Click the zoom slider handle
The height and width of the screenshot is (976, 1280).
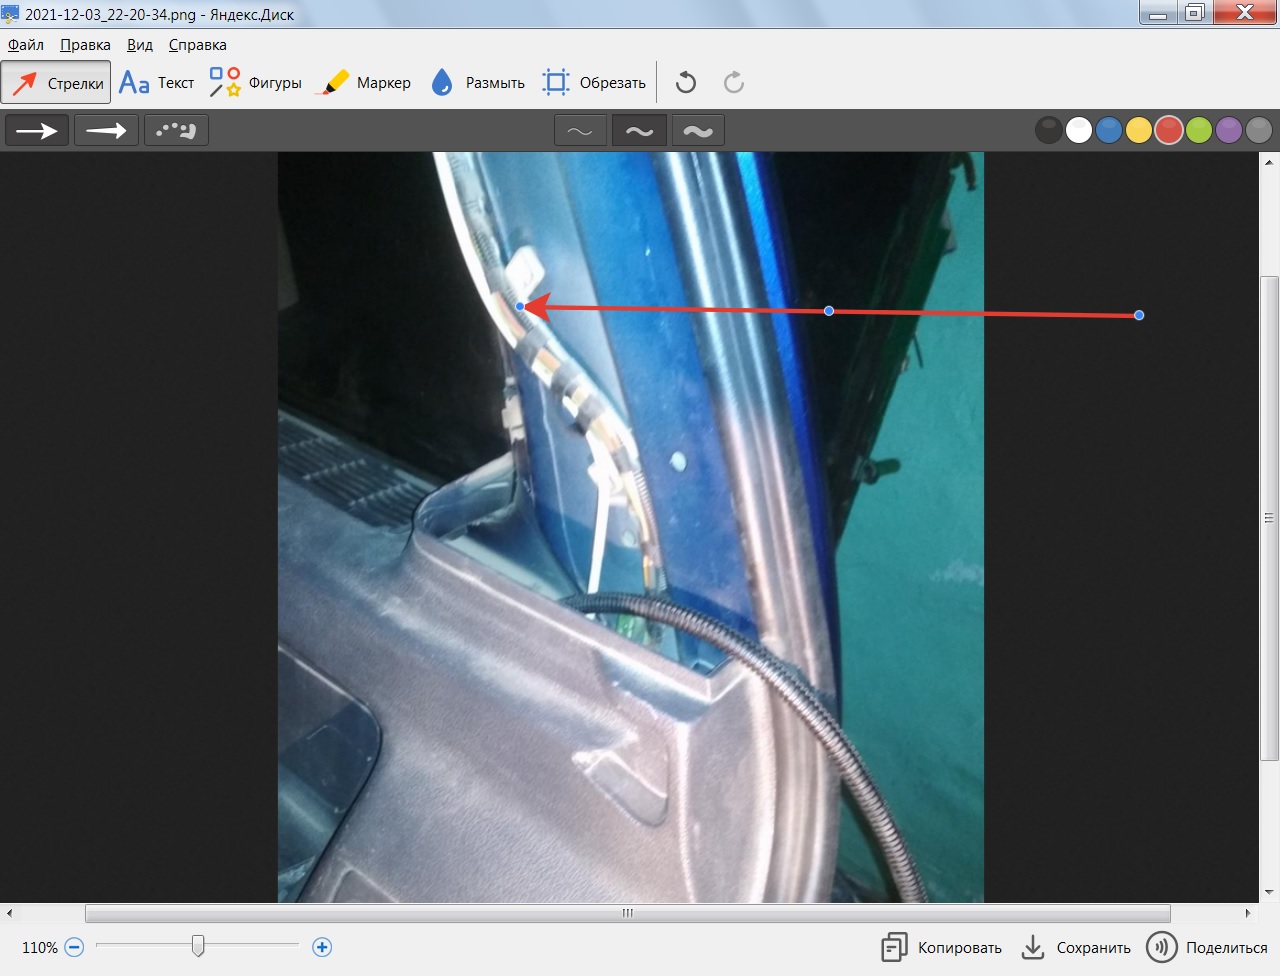point(198,945)
